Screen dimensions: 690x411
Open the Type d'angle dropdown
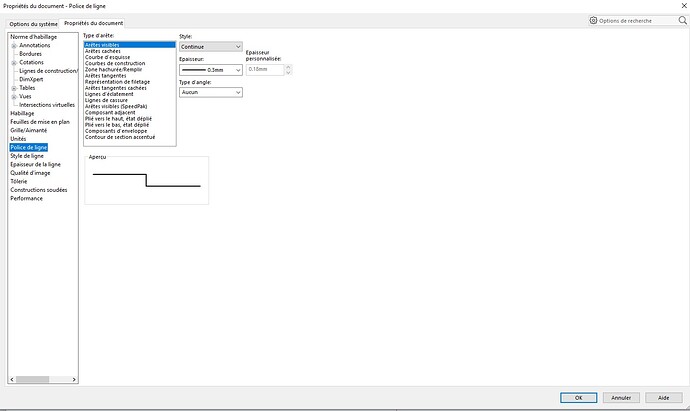point(210,92)
